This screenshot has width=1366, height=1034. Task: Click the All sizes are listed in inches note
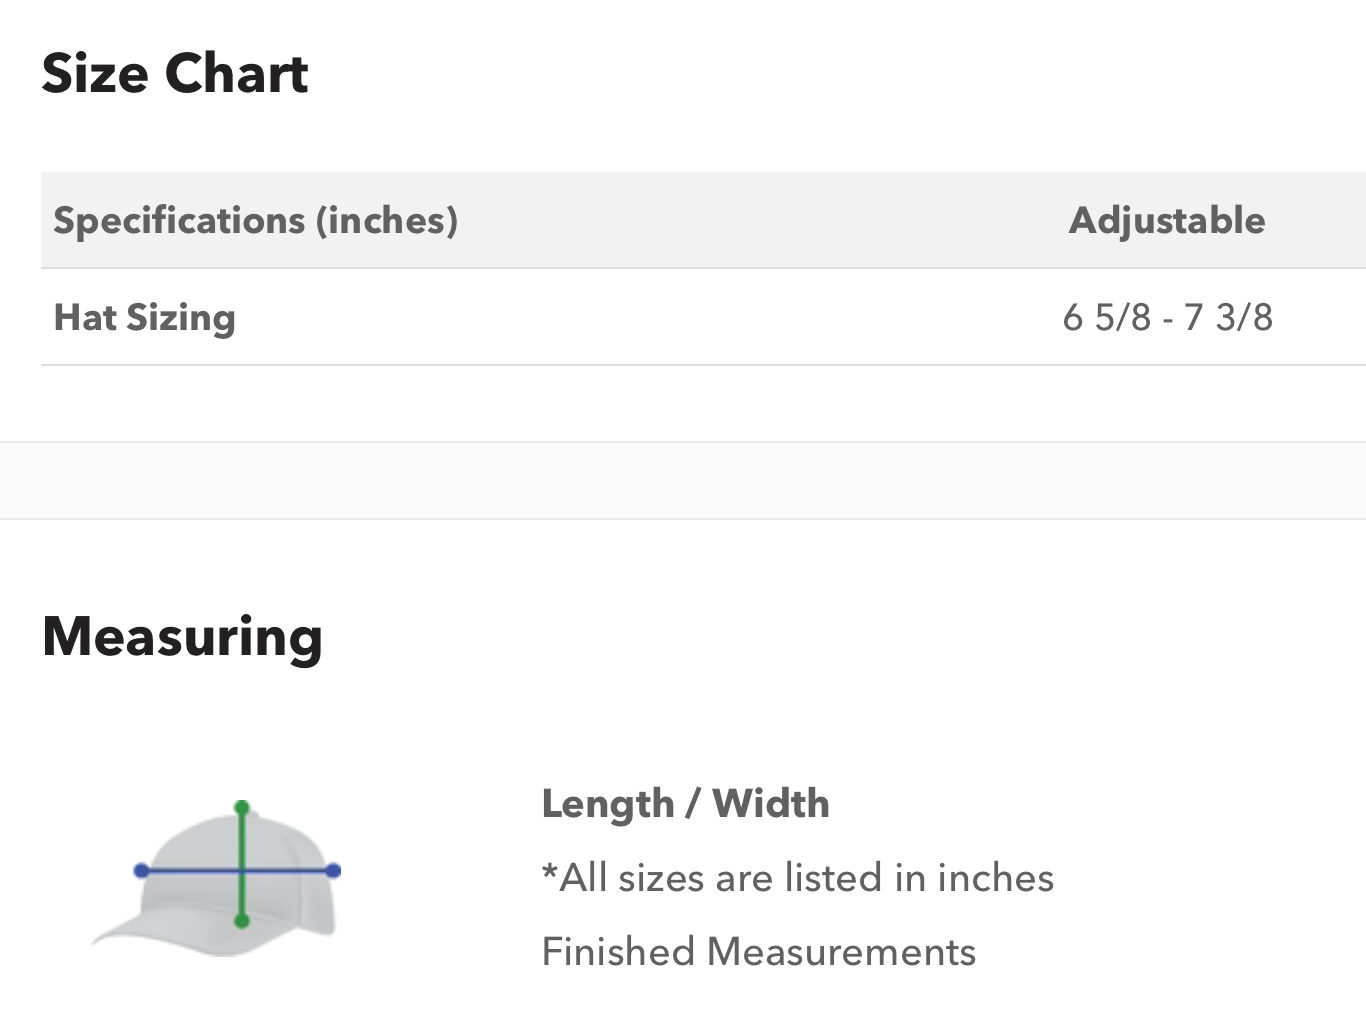(x=798, y=878)
